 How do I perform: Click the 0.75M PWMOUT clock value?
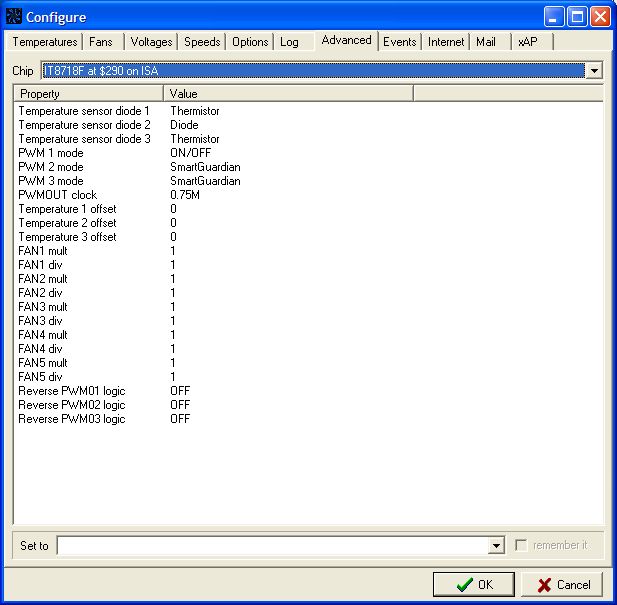tap(185, 195)
